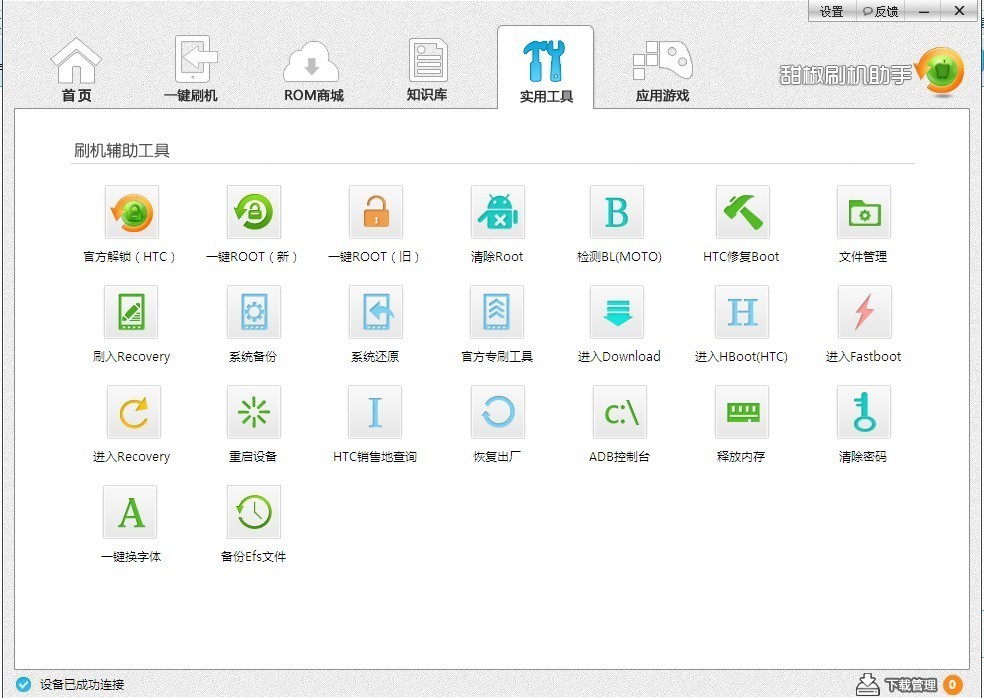Click 进入HBoot(HTC) icon
The width and height of the screenshot is (984, 698).
pyautogui.click(x=742, y=312)
